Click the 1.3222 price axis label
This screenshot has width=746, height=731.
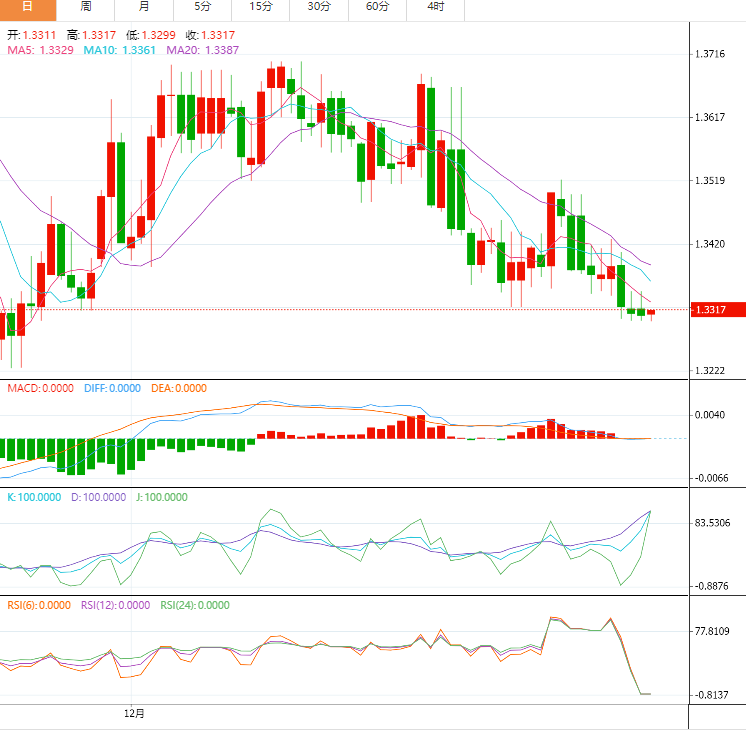pyautogui.click(x=710, y=371)
